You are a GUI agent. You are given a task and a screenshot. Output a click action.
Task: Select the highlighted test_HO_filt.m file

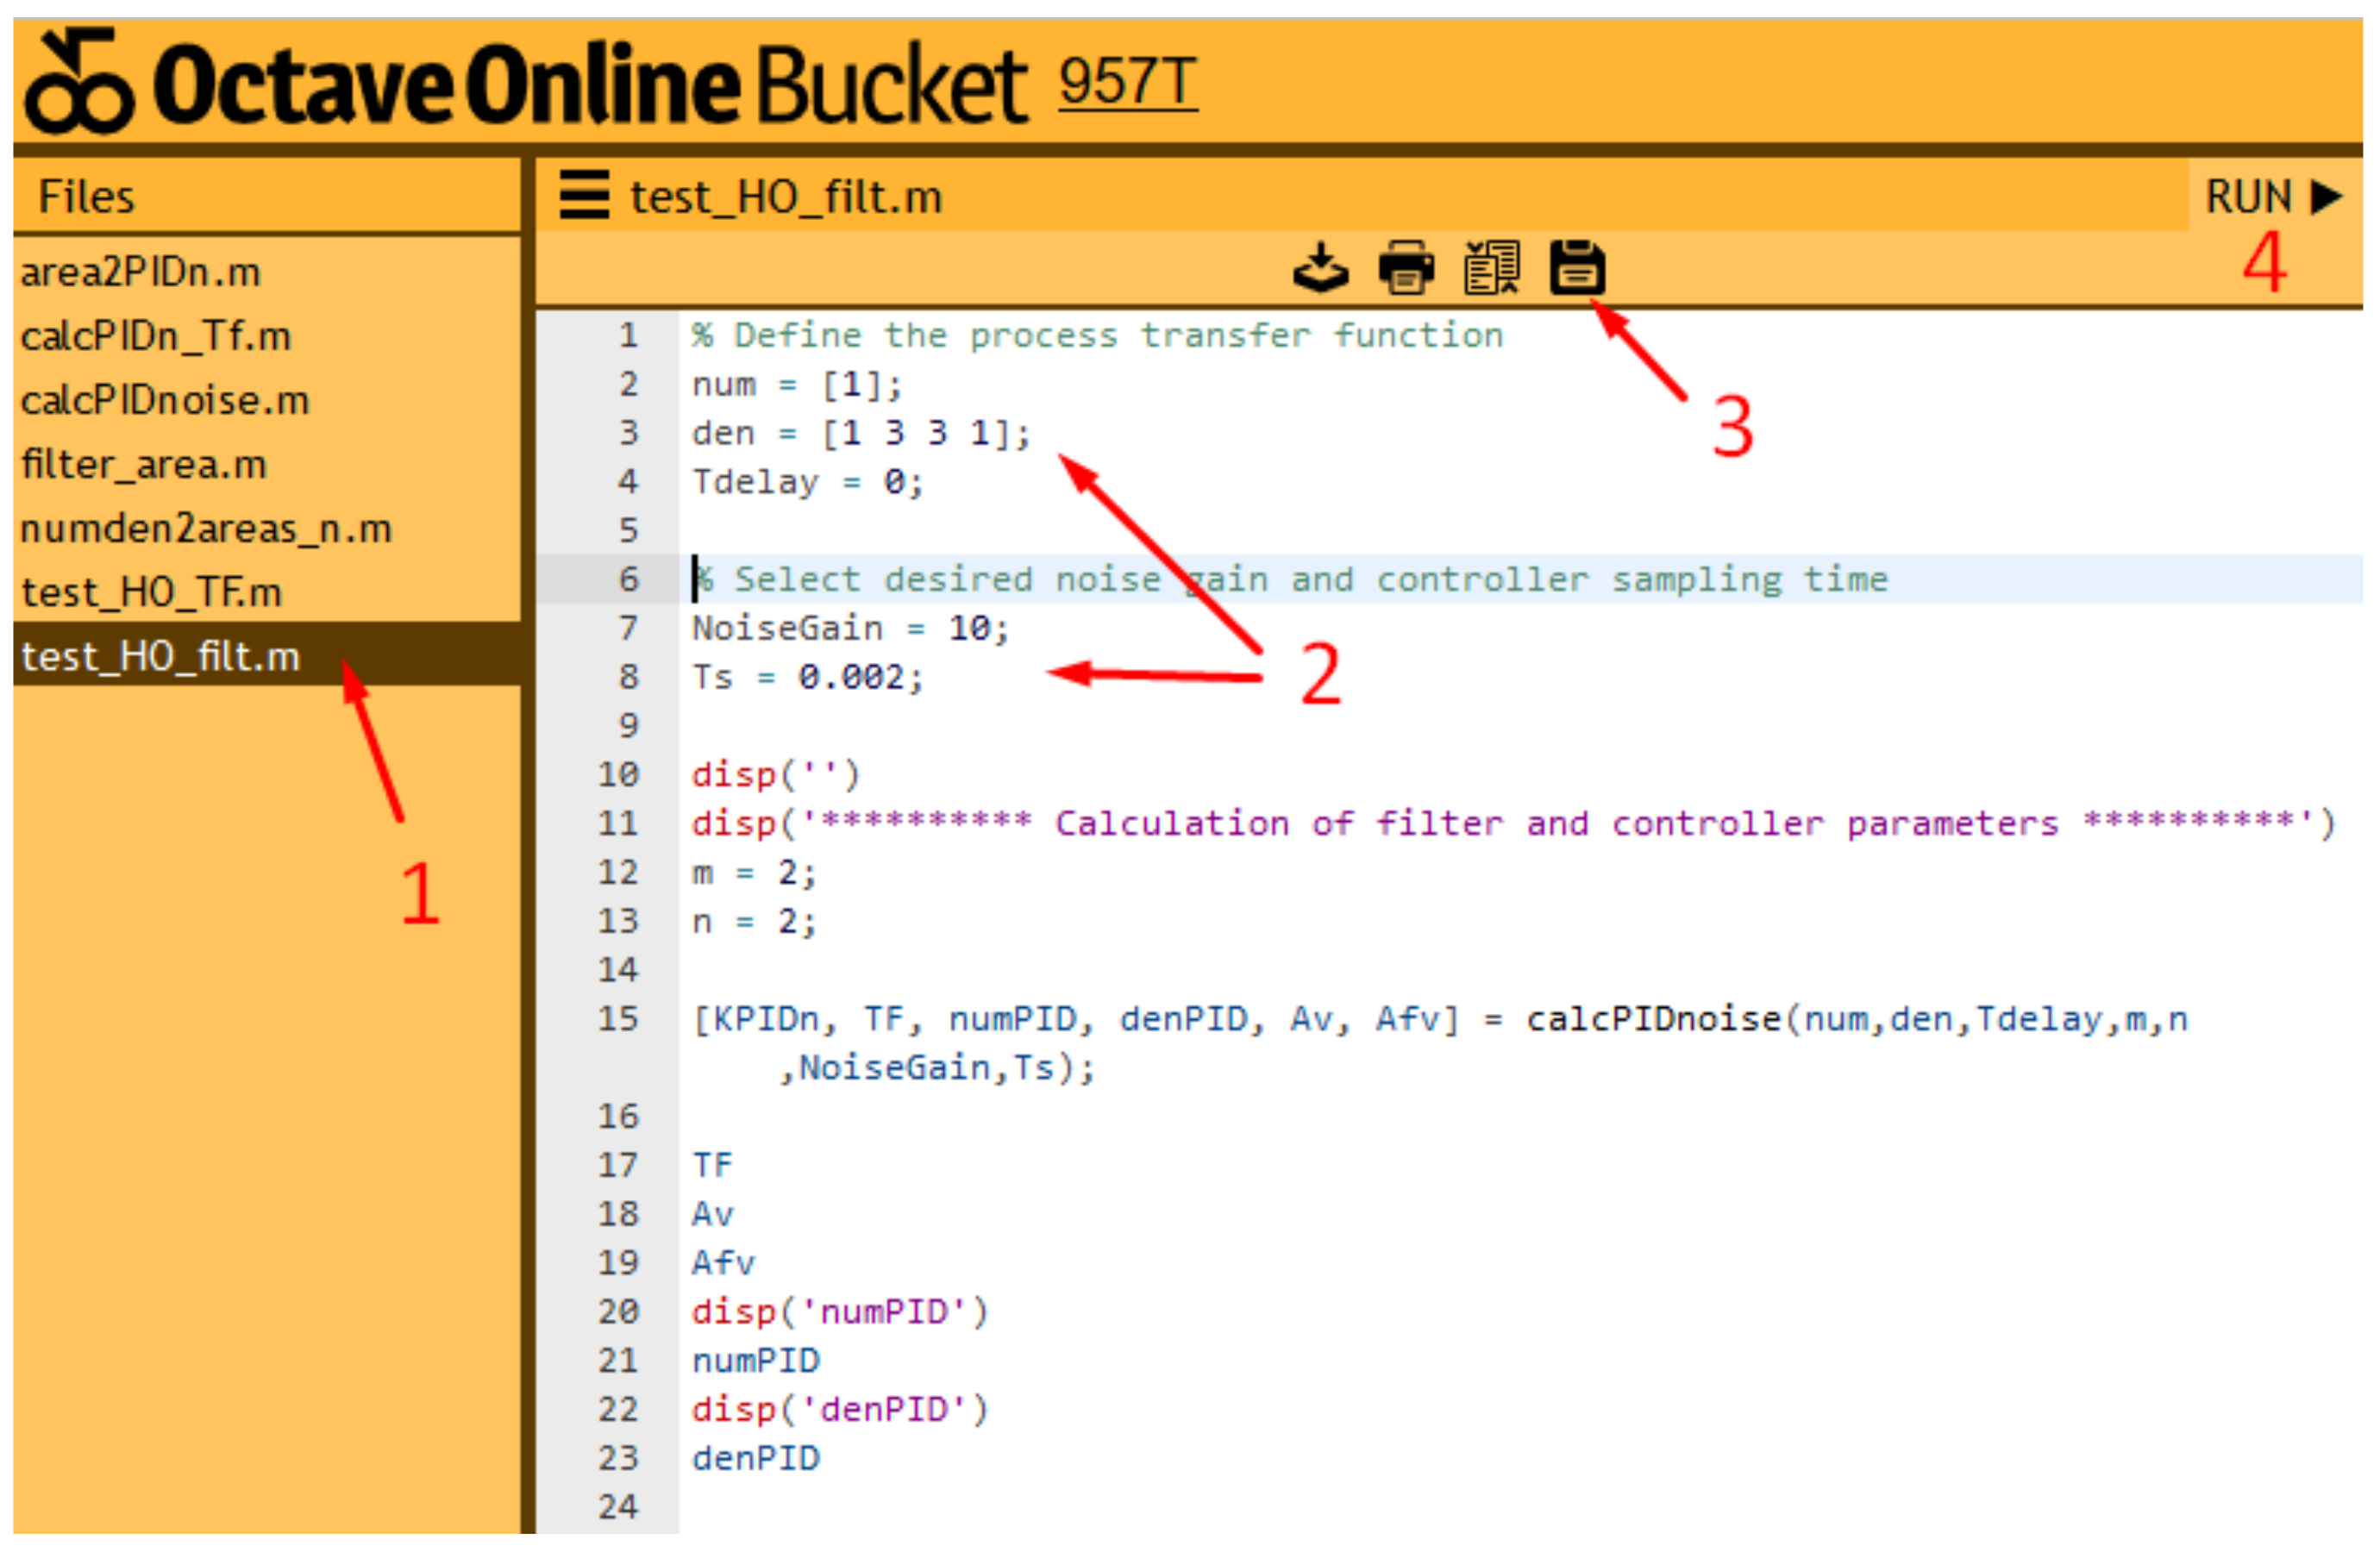coord(160,657)
